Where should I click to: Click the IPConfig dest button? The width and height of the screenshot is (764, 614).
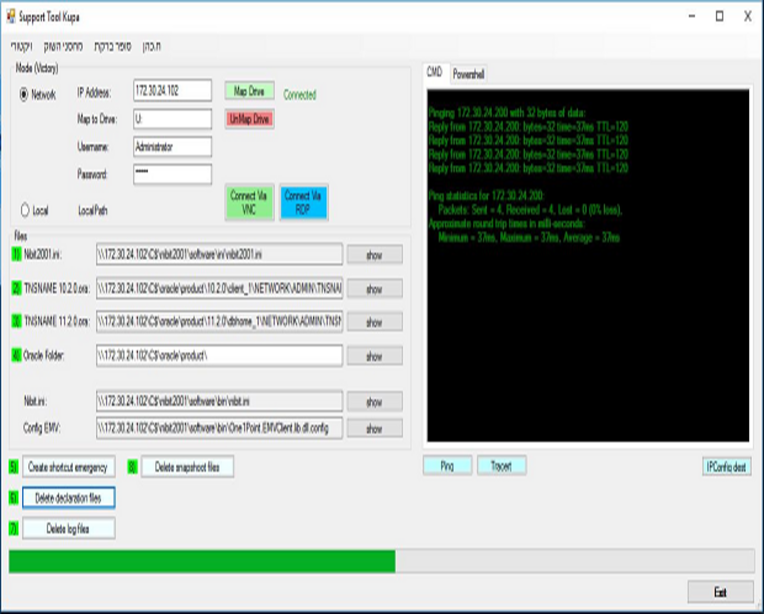point(726,466)
